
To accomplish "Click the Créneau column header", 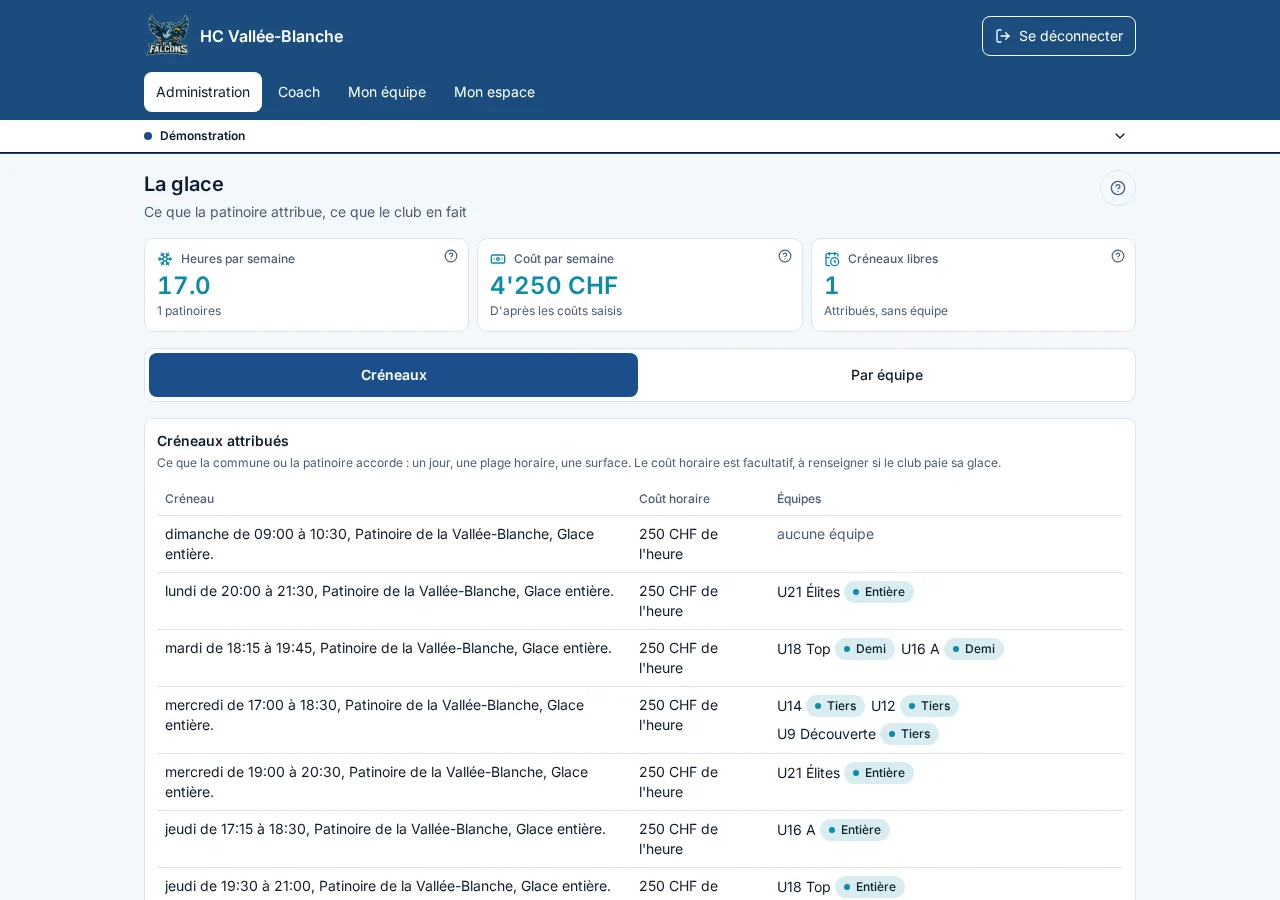I will pos(189,498).
